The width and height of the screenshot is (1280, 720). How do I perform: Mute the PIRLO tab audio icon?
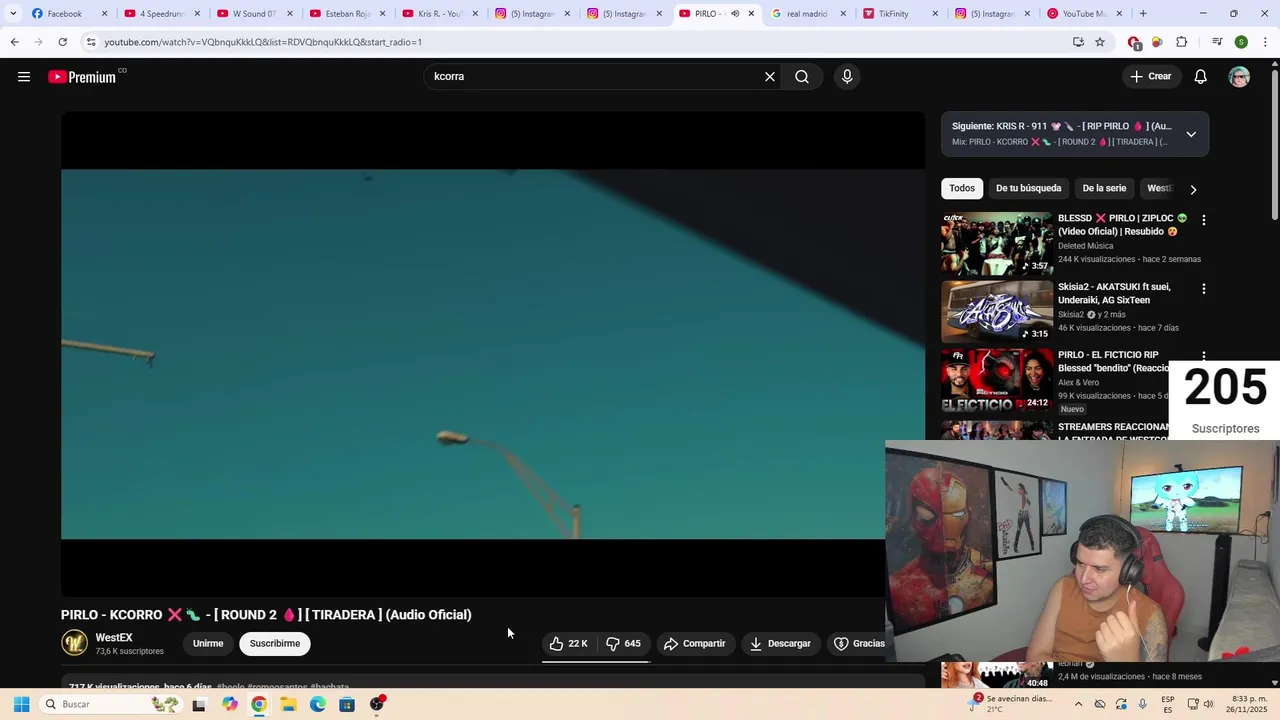coord(735,14)
